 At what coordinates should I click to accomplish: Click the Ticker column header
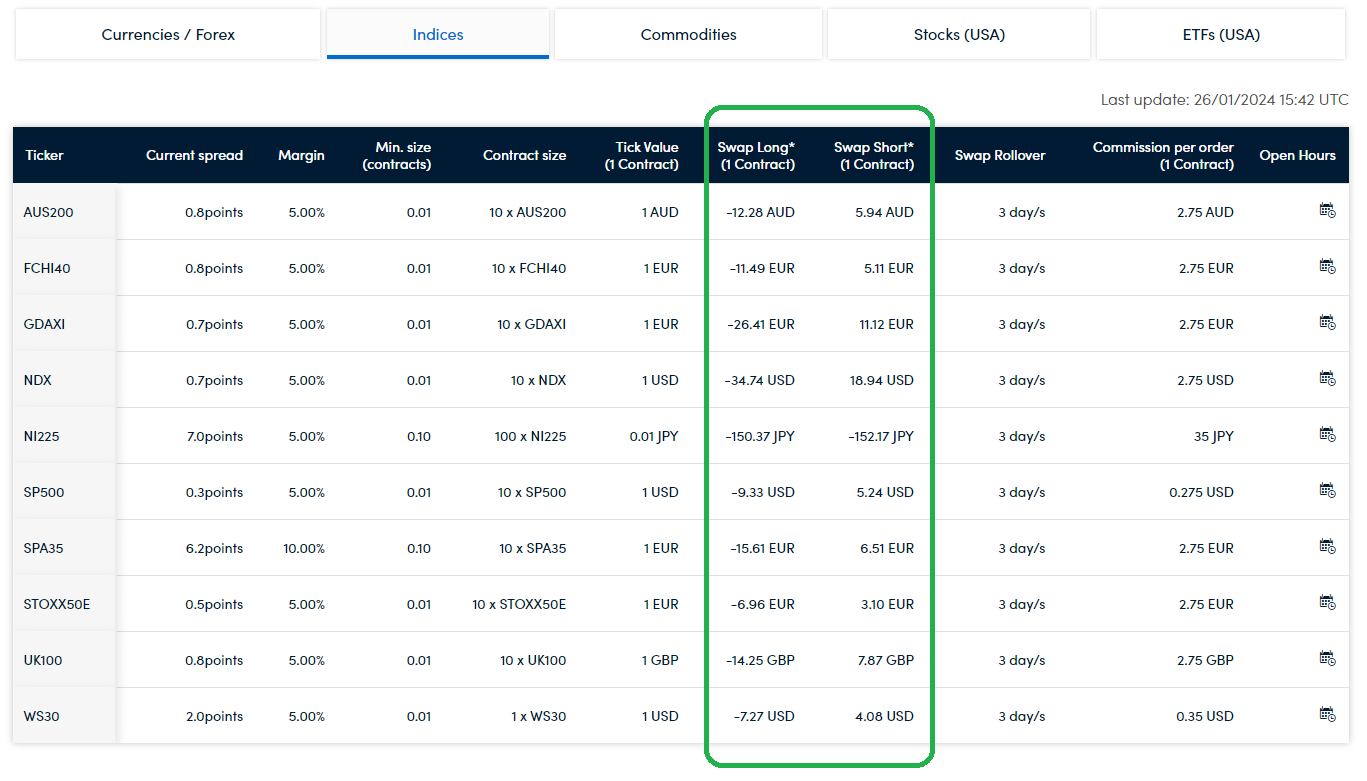pos(44,156)
